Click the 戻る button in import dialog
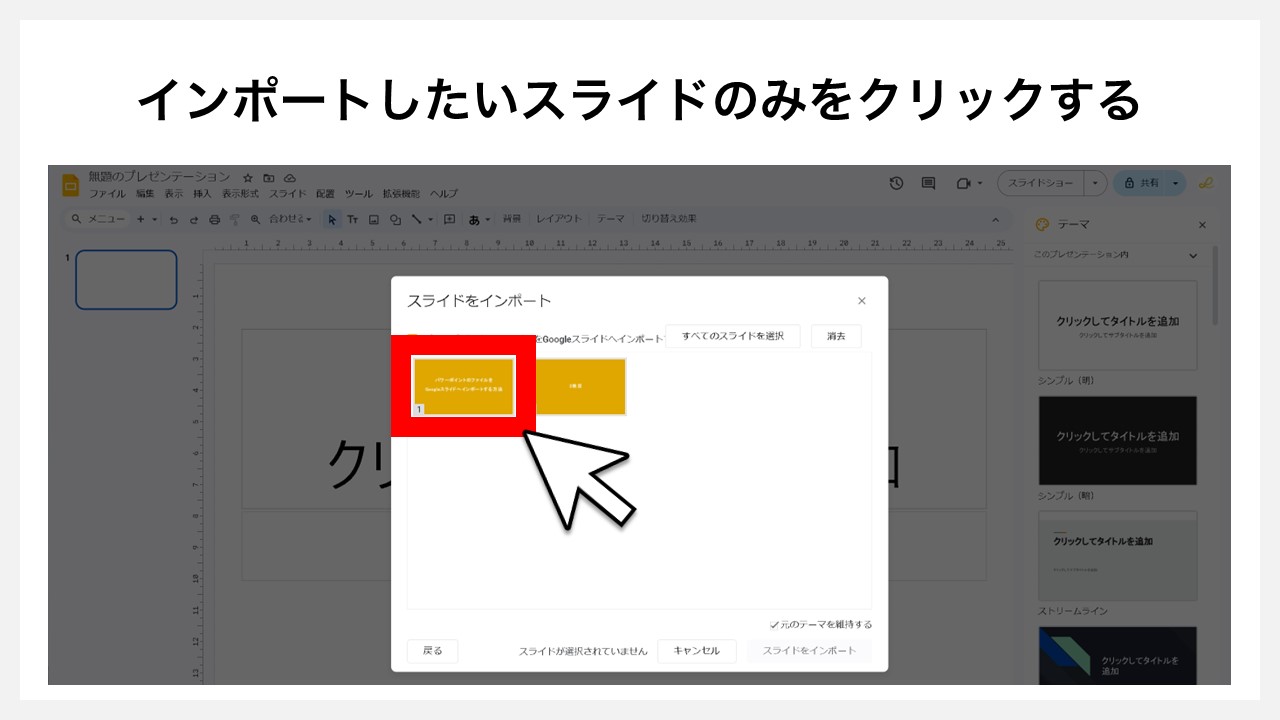Screen dimensions: 1280x720 (432, 650)
